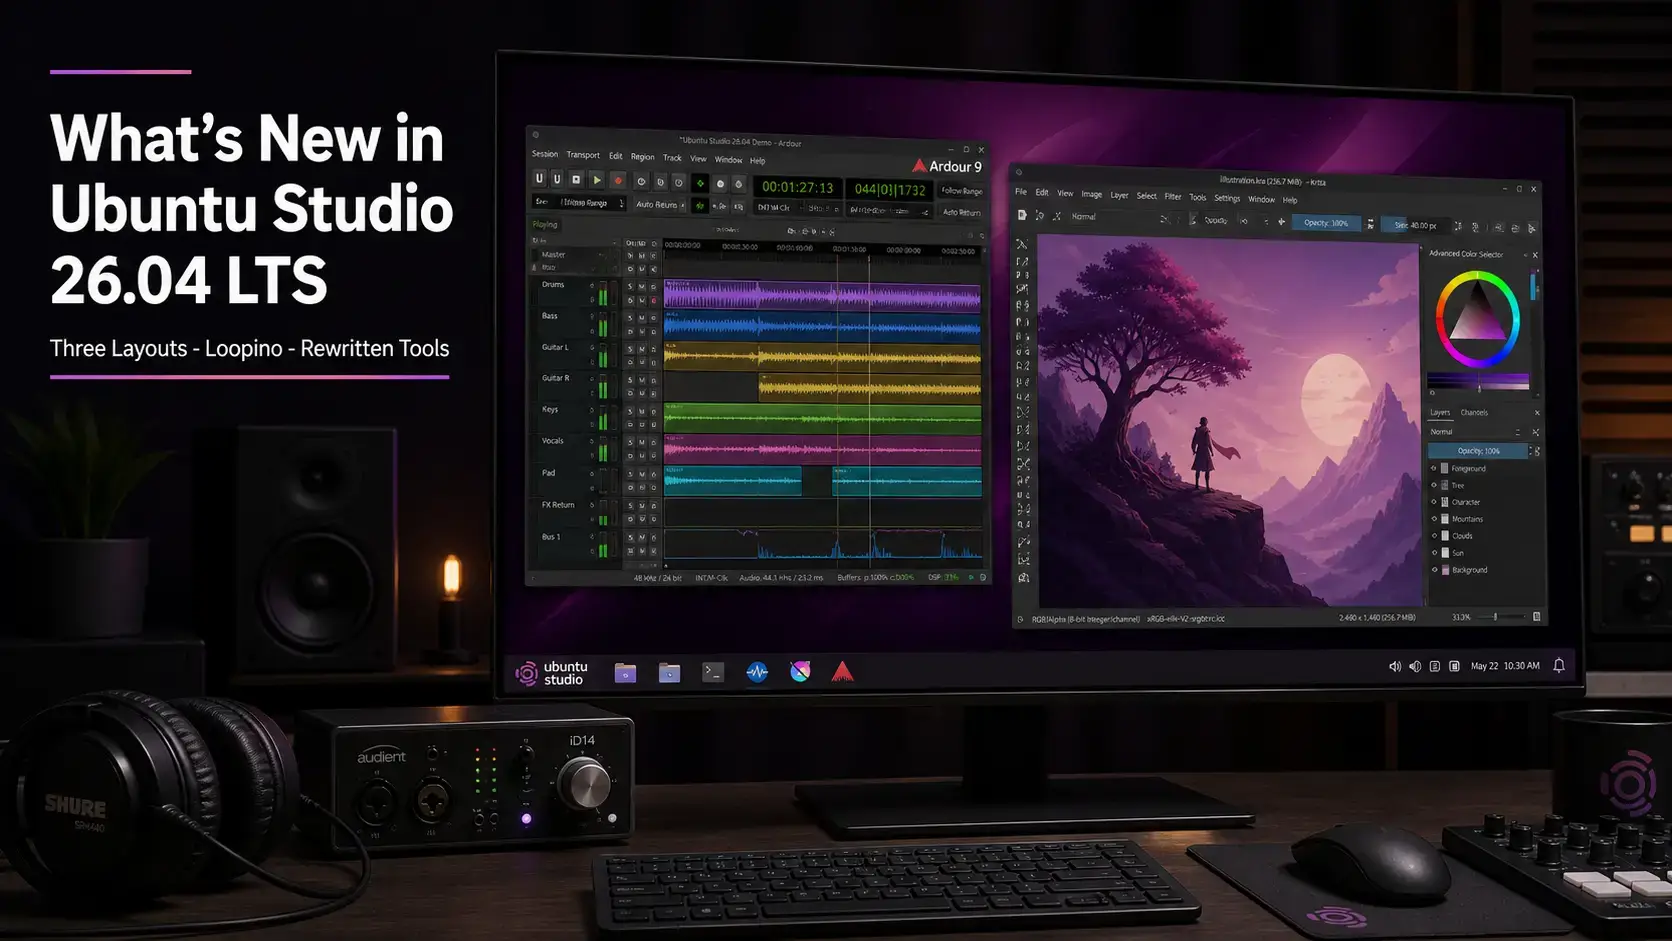This screenshot has height=941, width=1672.
Task: Open Krita's Settings menu
Action: (1227, 198)
